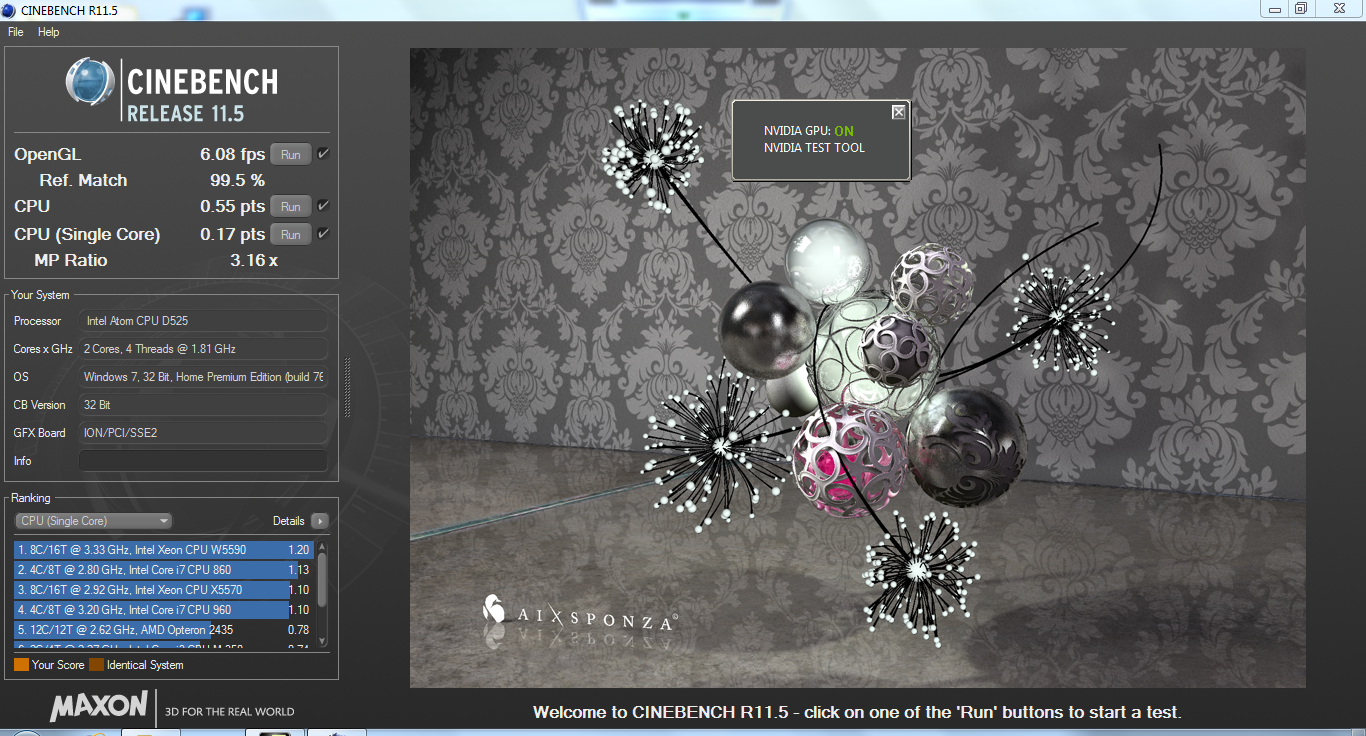Click the NVIDIA TEST TOOL text
Viewport: 1366px width, 736px height.
(x=814, y=148)
